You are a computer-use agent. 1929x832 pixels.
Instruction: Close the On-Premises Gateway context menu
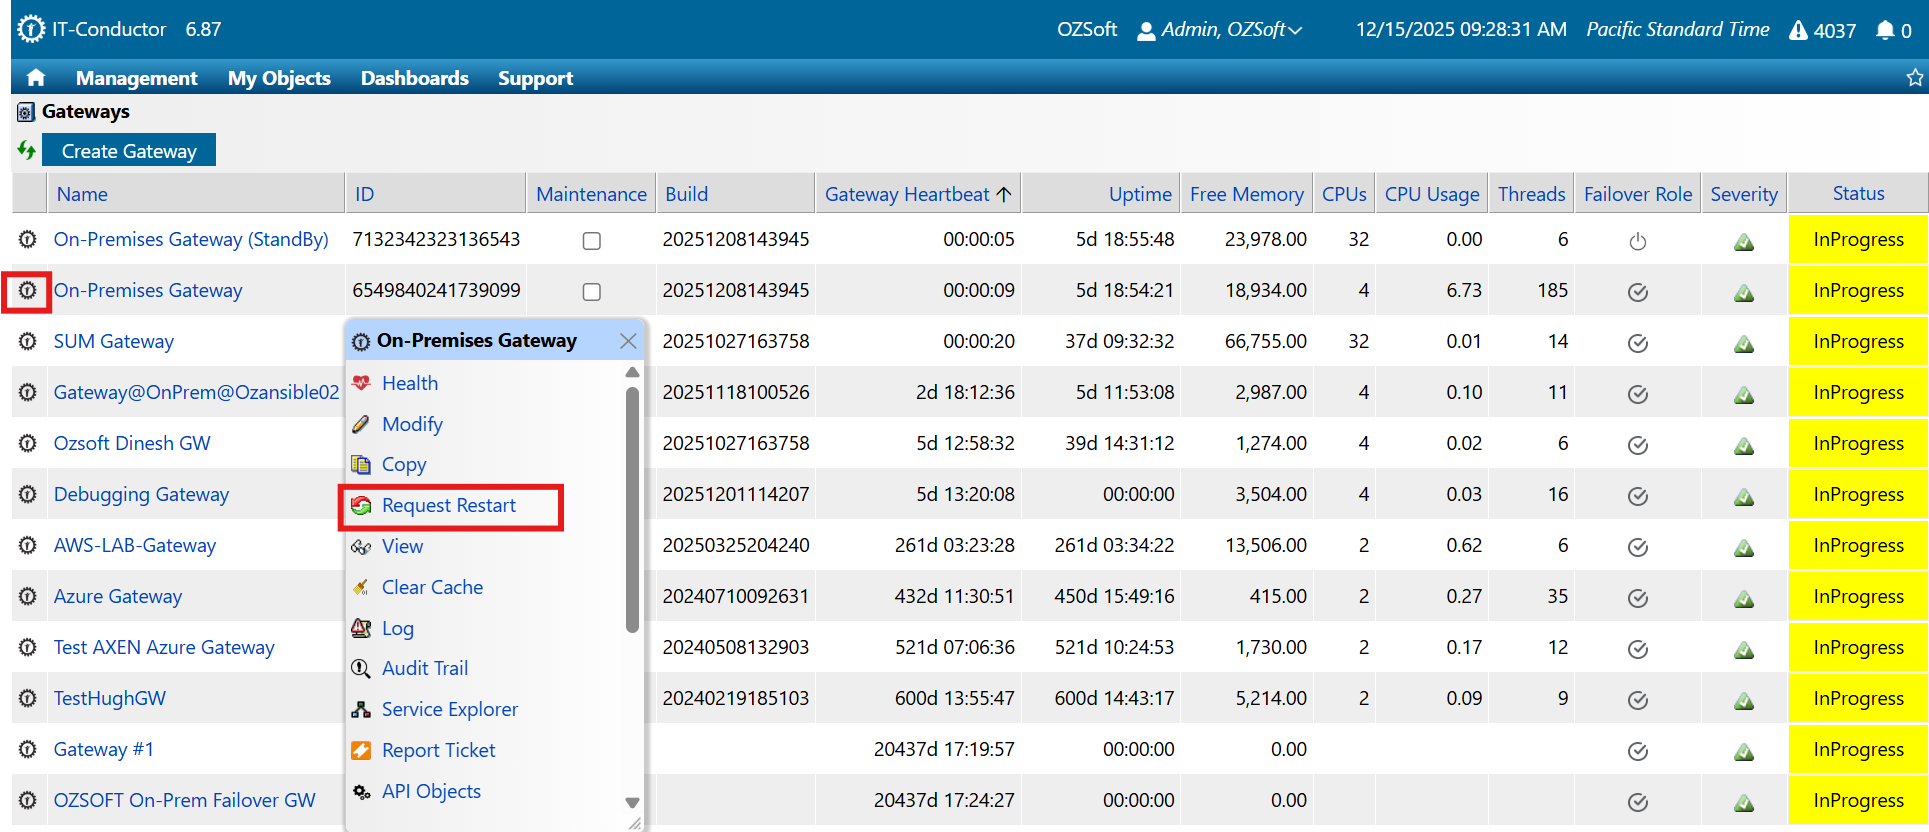pyautogui.click(x=628, y=341)
